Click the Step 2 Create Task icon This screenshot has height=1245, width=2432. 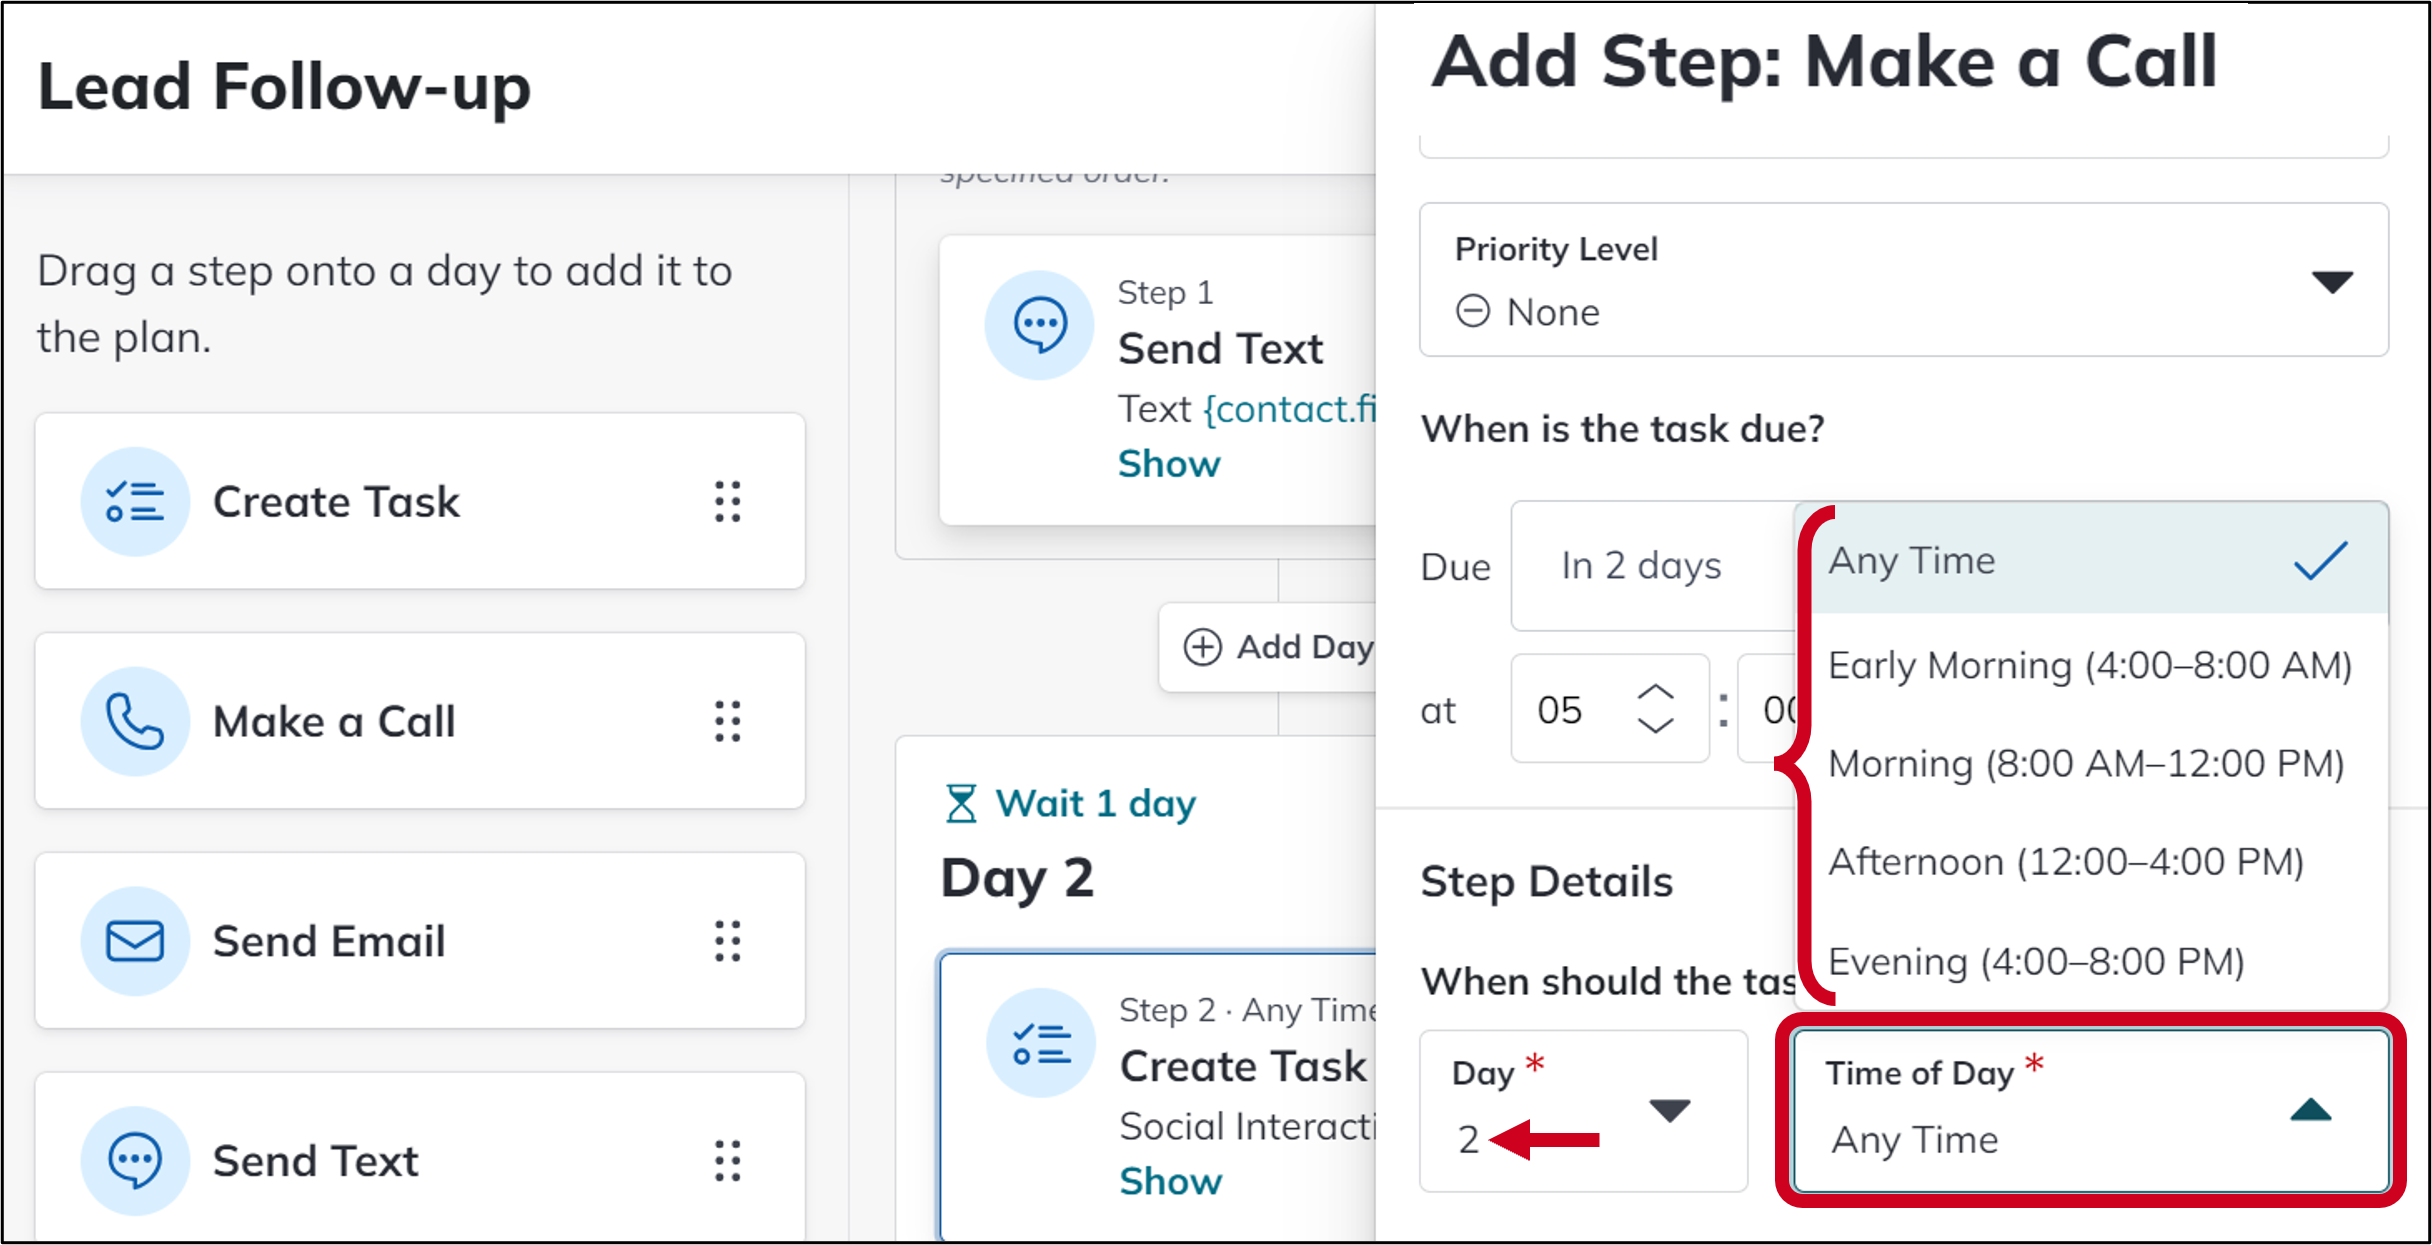1041,1043
